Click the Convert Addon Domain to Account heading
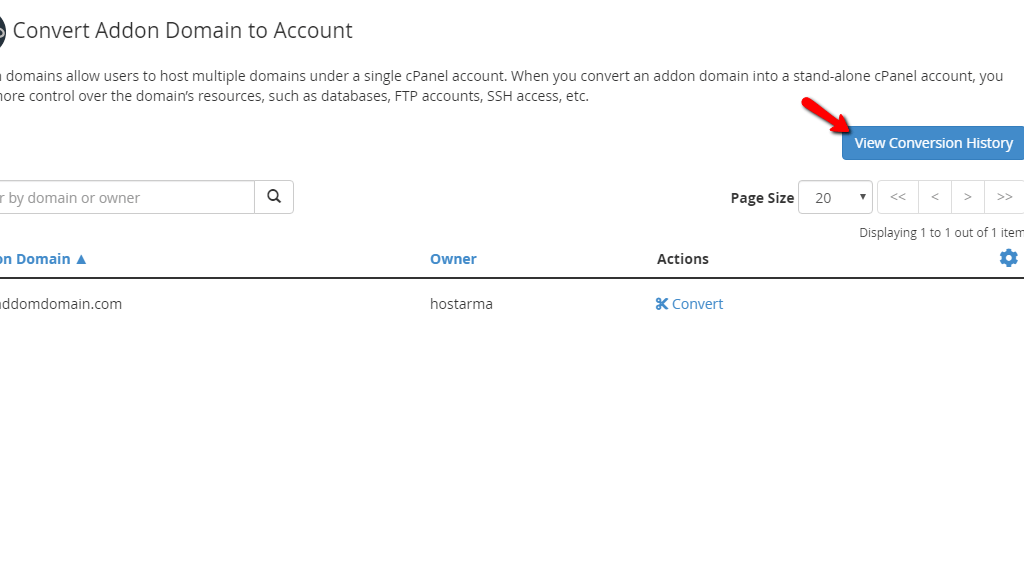Viewport: 1024px width, 576px height. pos(182,31)
